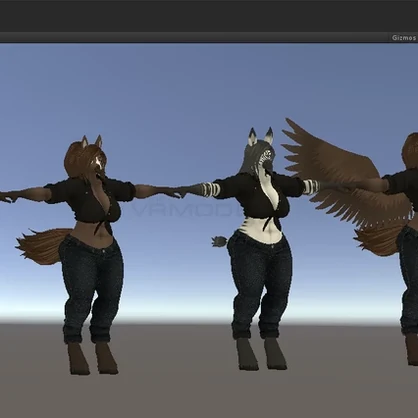
Task: Select the brown horse avatar's bushy tail
Action: pyautogui.click(x=43, y=246)
